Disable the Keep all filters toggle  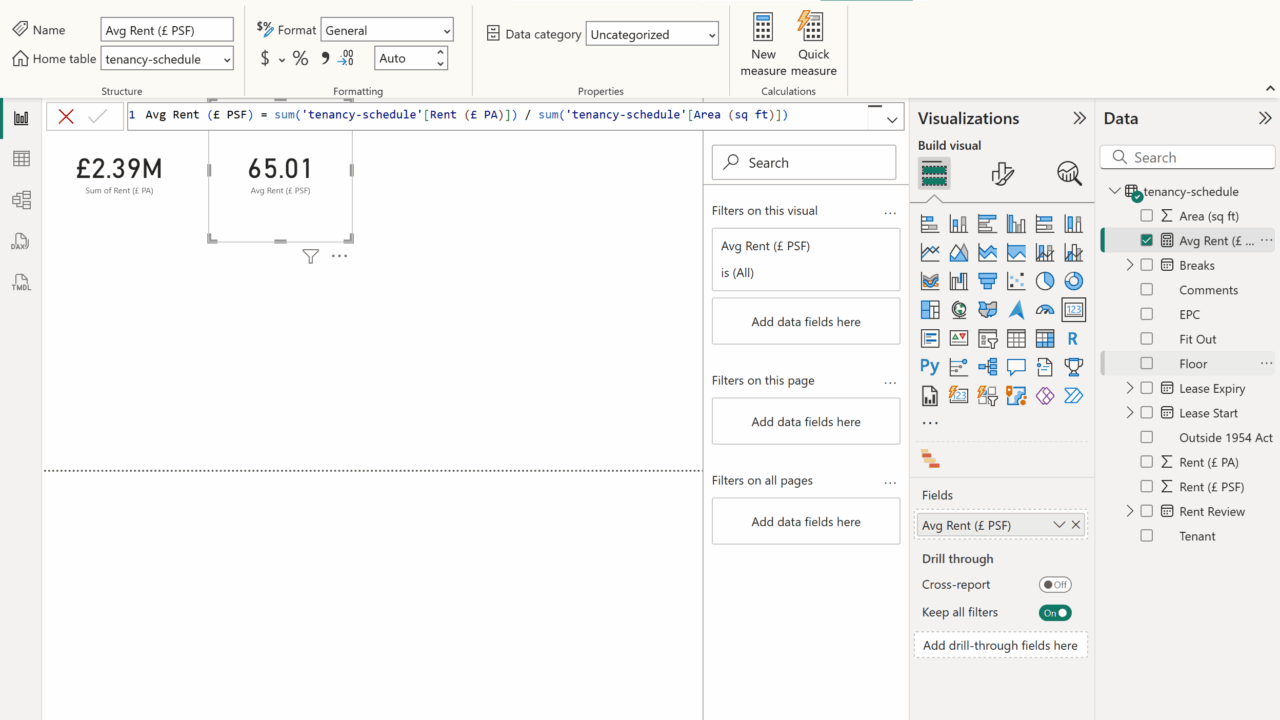pos(1054,613)
